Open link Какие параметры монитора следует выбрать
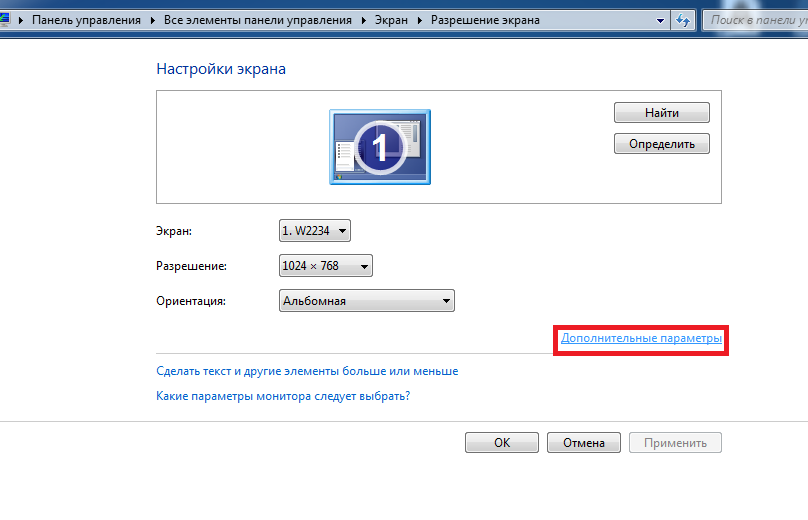 [x=283, y=396]
